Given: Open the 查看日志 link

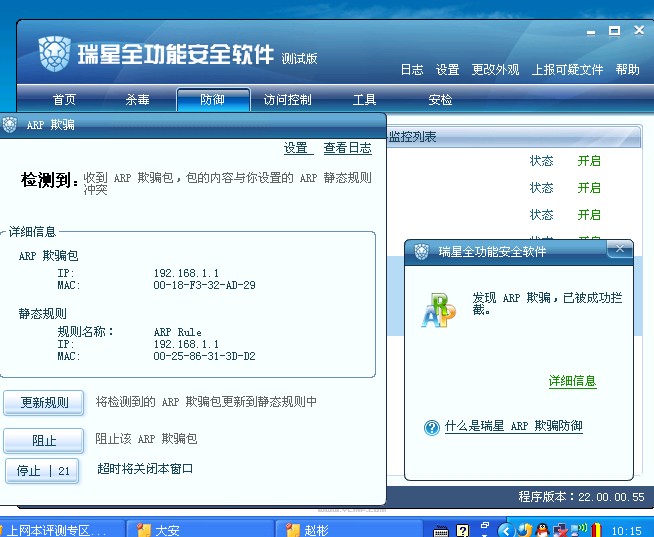Looking at the screenshot, I should coord(347,148).
